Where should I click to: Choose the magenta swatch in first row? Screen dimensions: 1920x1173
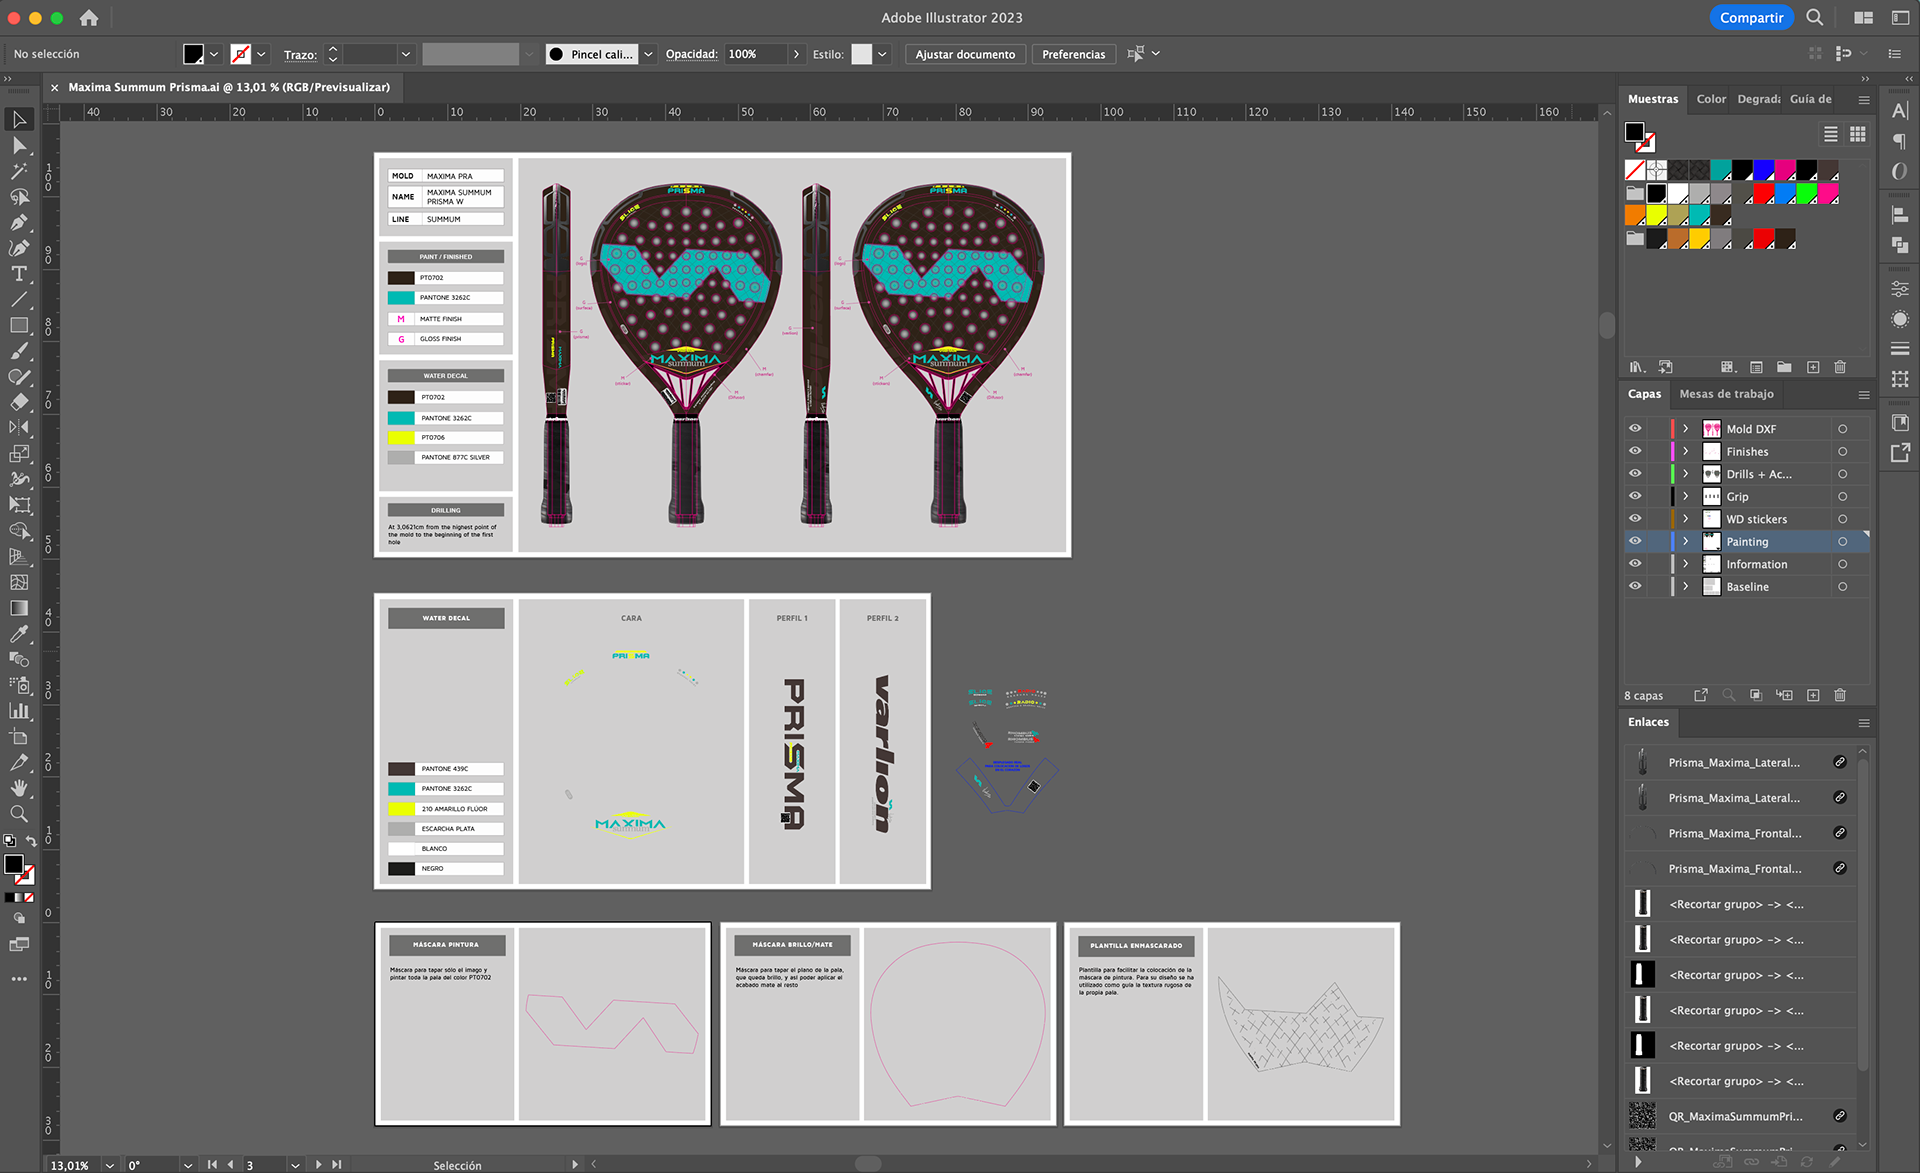1785,170
